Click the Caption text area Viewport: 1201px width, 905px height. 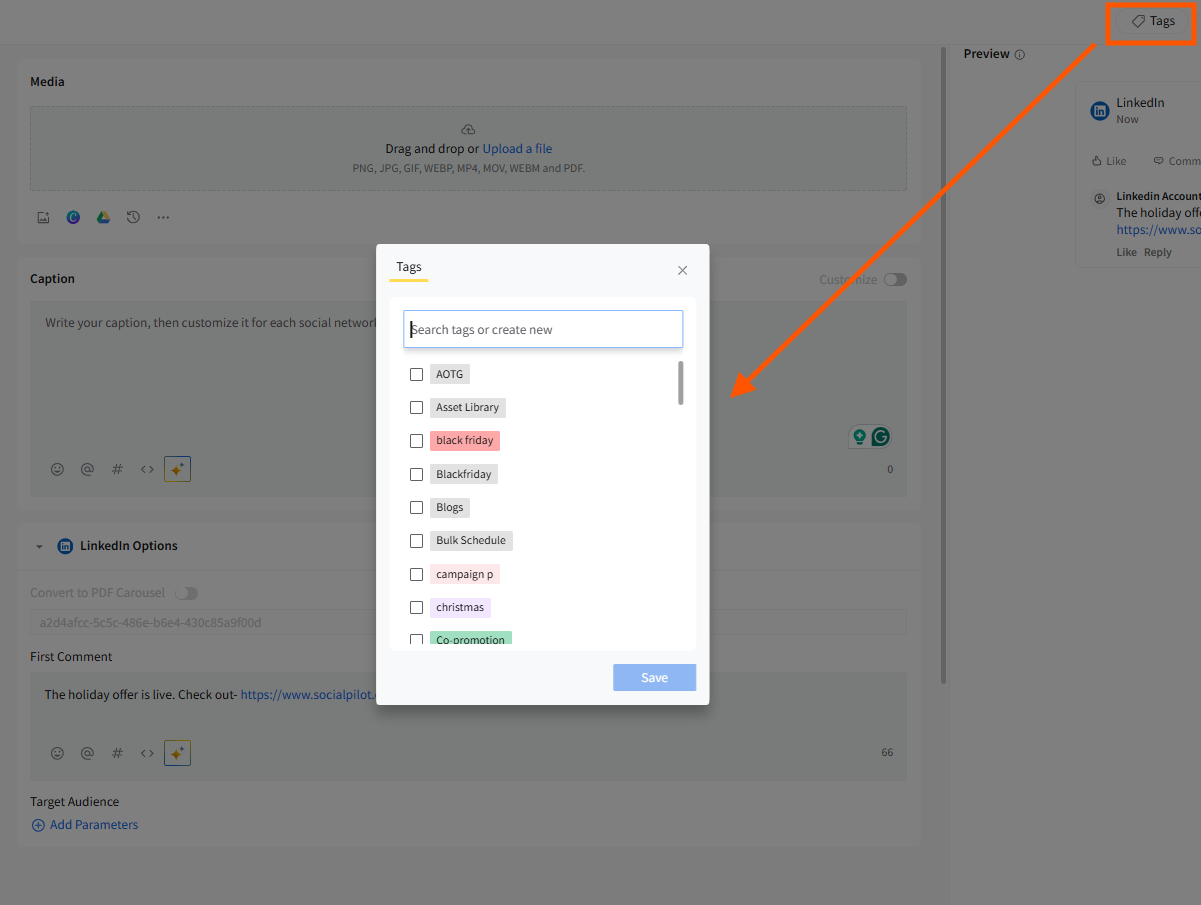468,398
